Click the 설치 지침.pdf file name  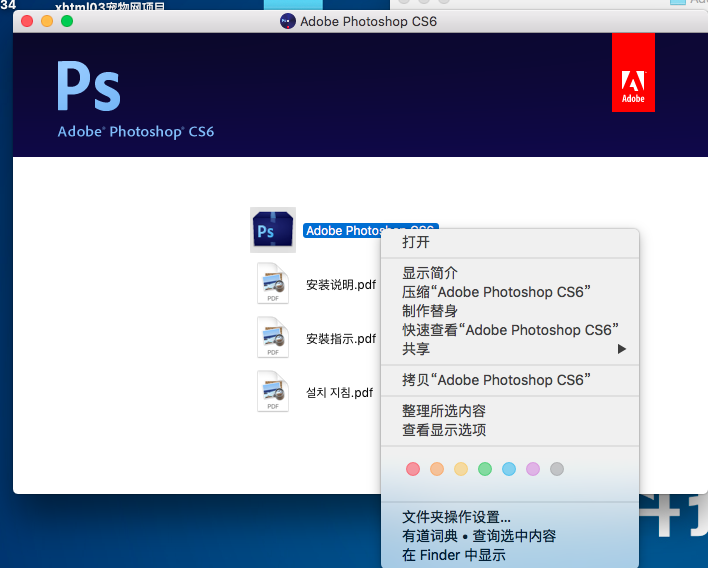point(340,392)
